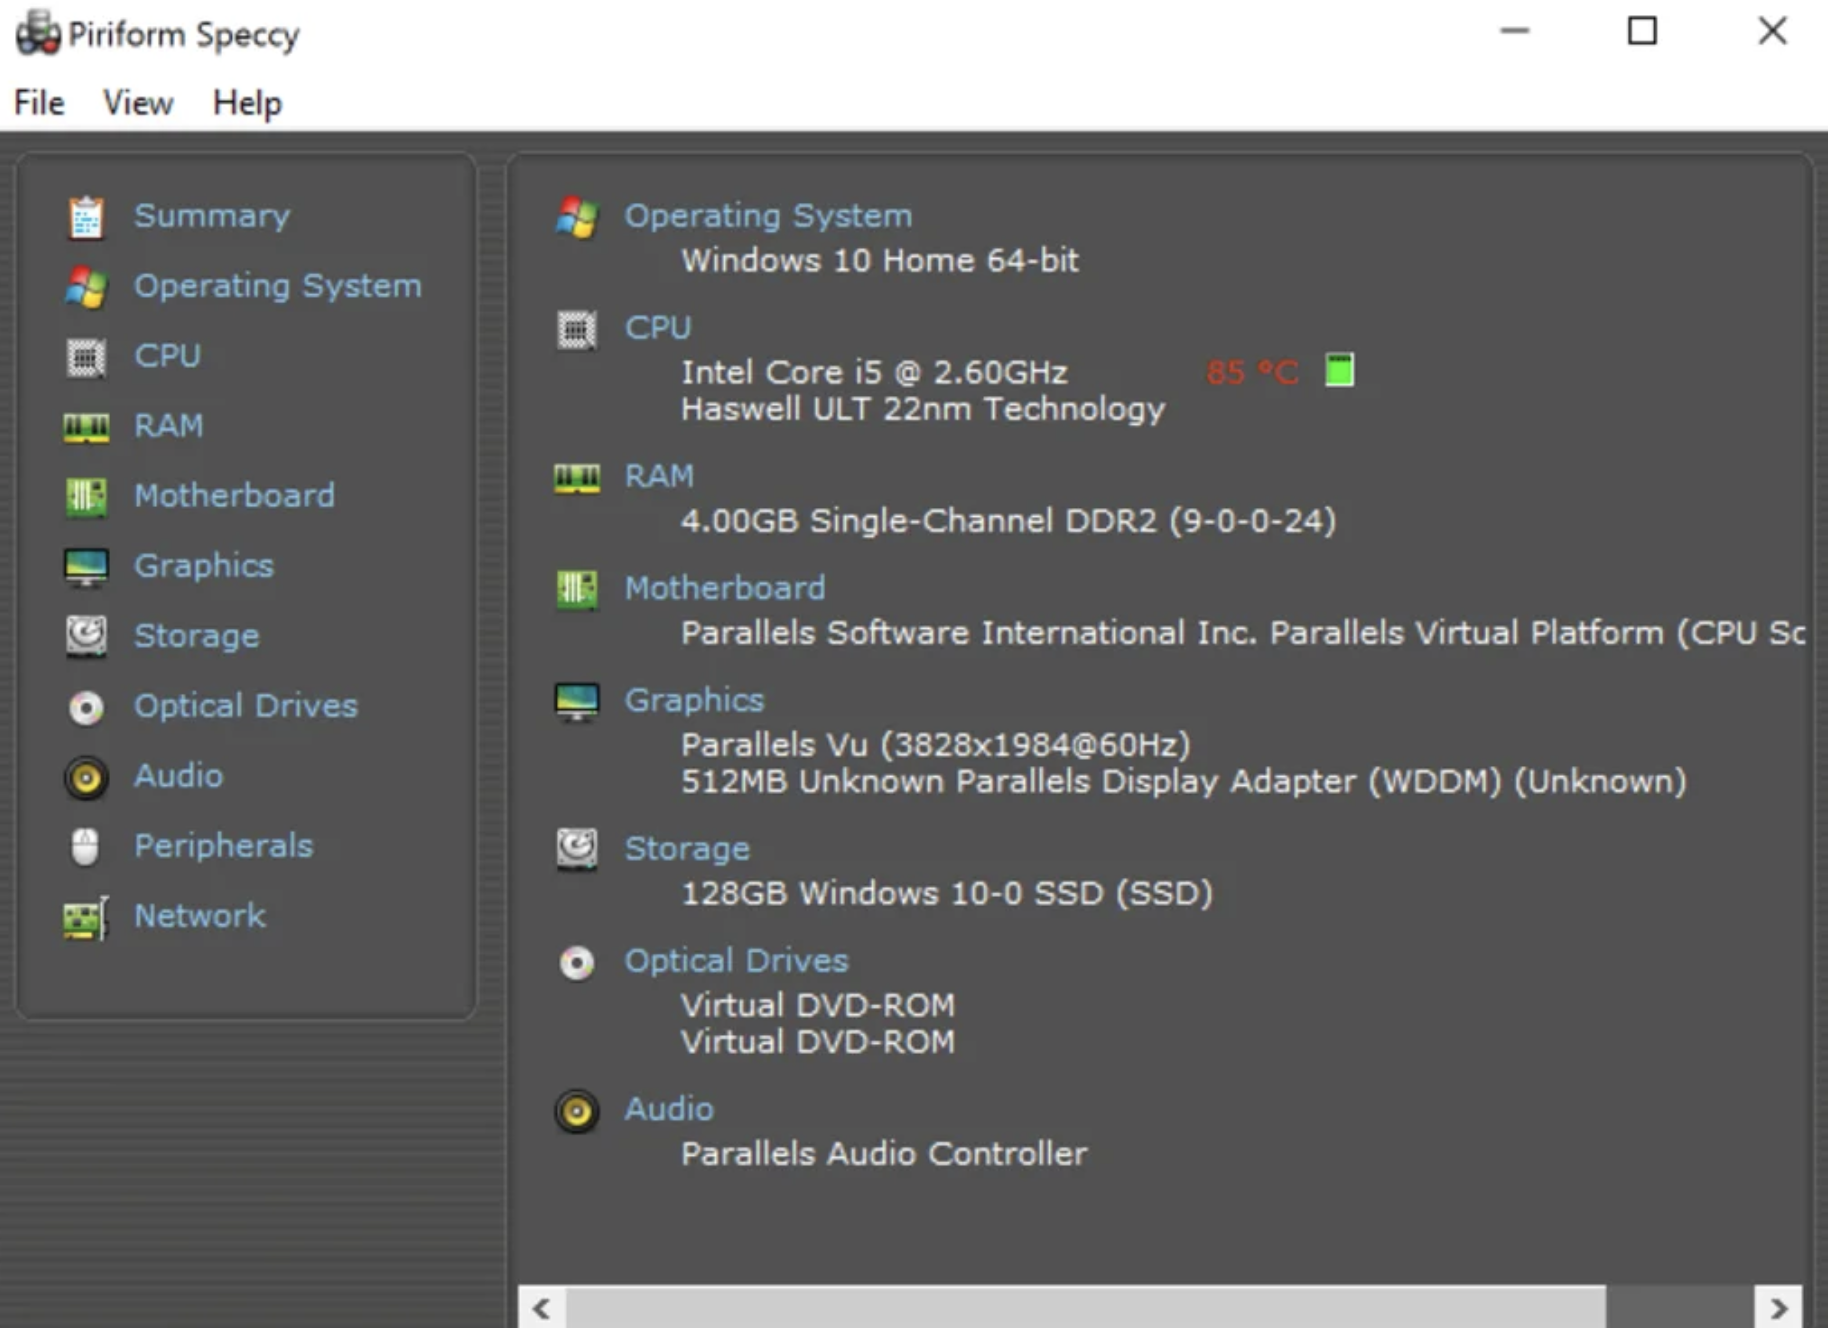
Task: Click 'Windows 10 Home 64-bit' text
Action: coord(880,261)
